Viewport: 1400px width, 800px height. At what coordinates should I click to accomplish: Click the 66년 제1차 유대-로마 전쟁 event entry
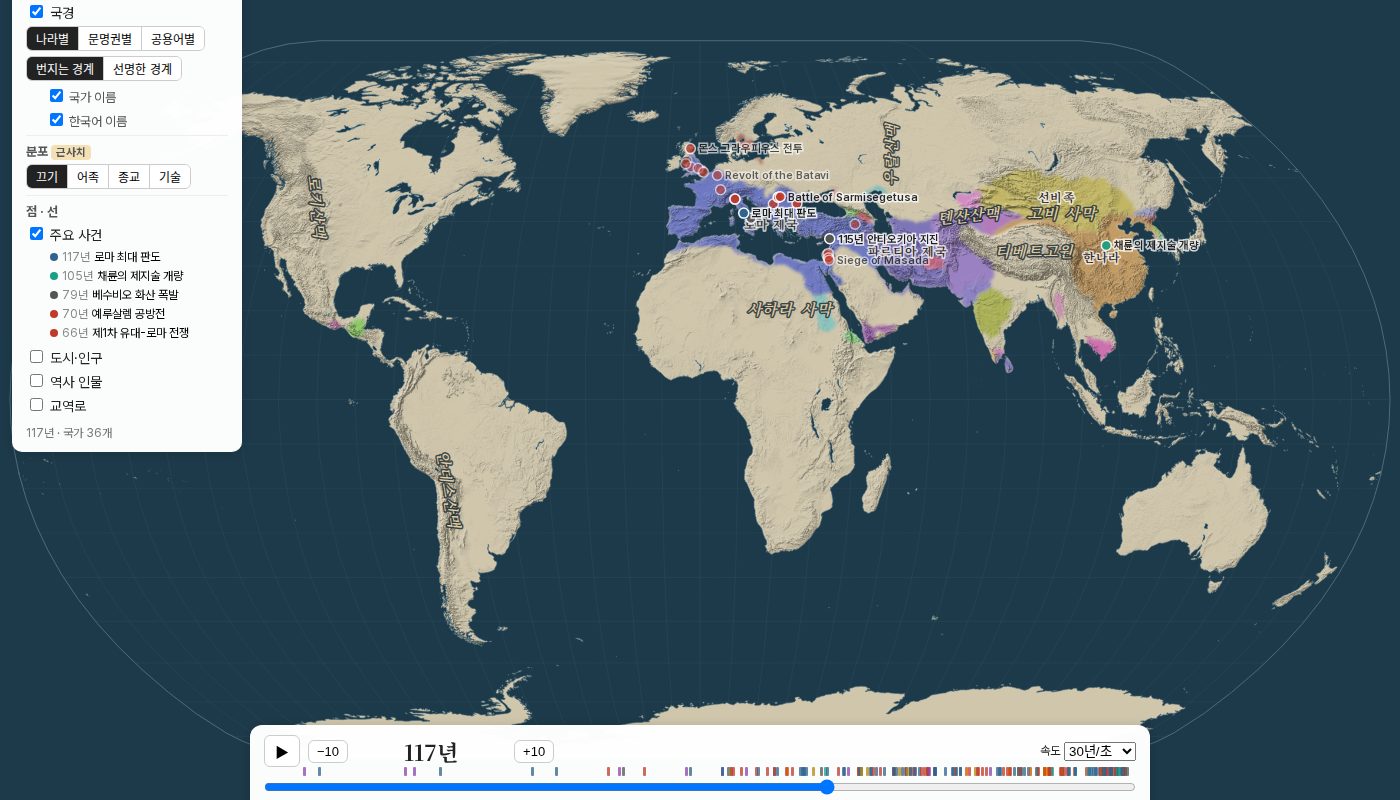click(119, 333)
